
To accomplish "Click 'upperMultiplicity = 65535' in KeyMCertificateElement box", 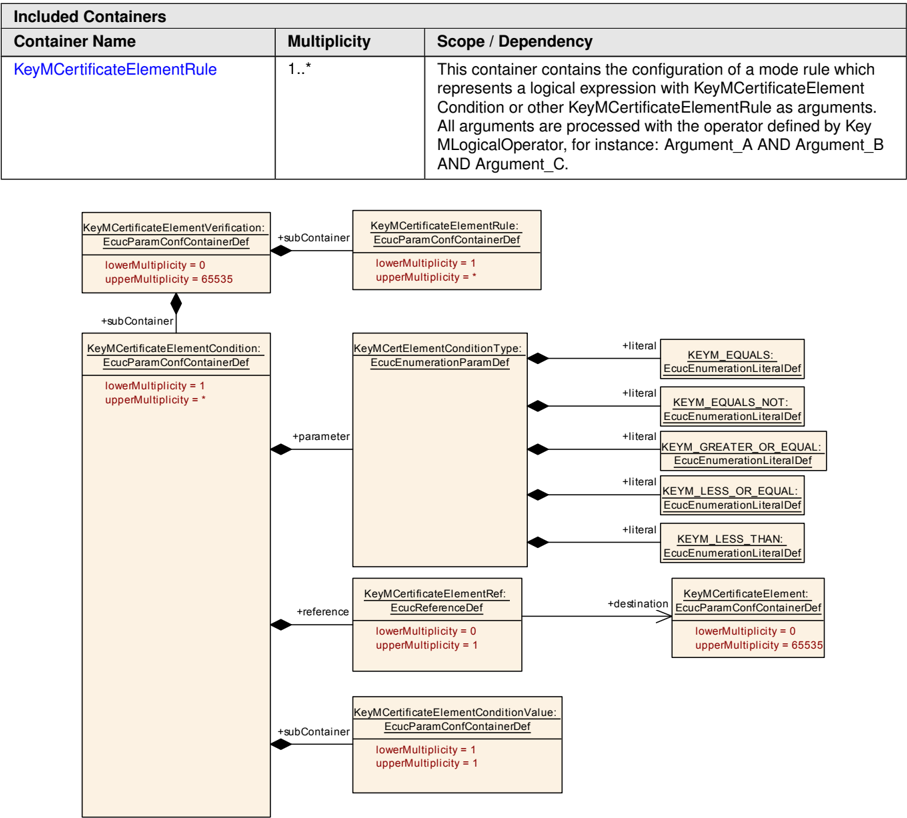I will 759,645.
